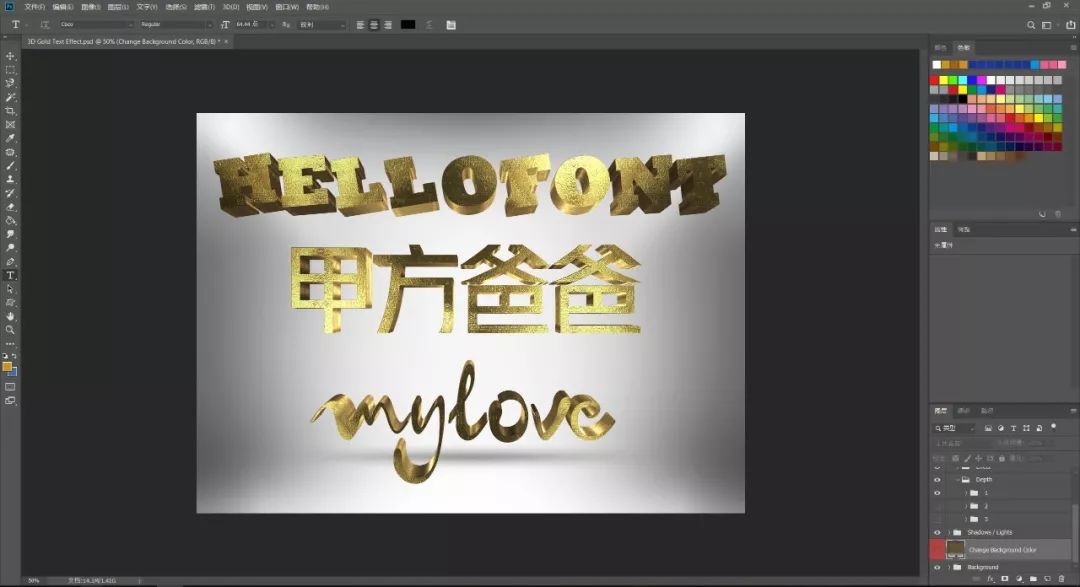Image resolution: width=1080 pixels, height=587 pixels.
Task: Click the center text alignment button
Action: click(x=374, y=24)
